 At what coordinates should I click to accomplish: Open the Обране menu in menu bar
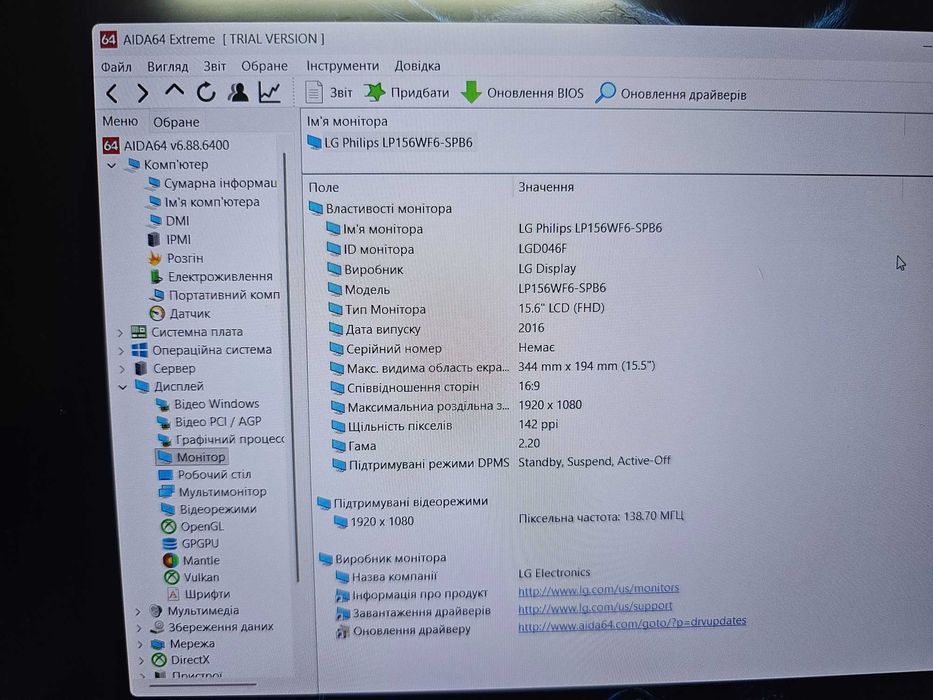click(x=264, y=65)
